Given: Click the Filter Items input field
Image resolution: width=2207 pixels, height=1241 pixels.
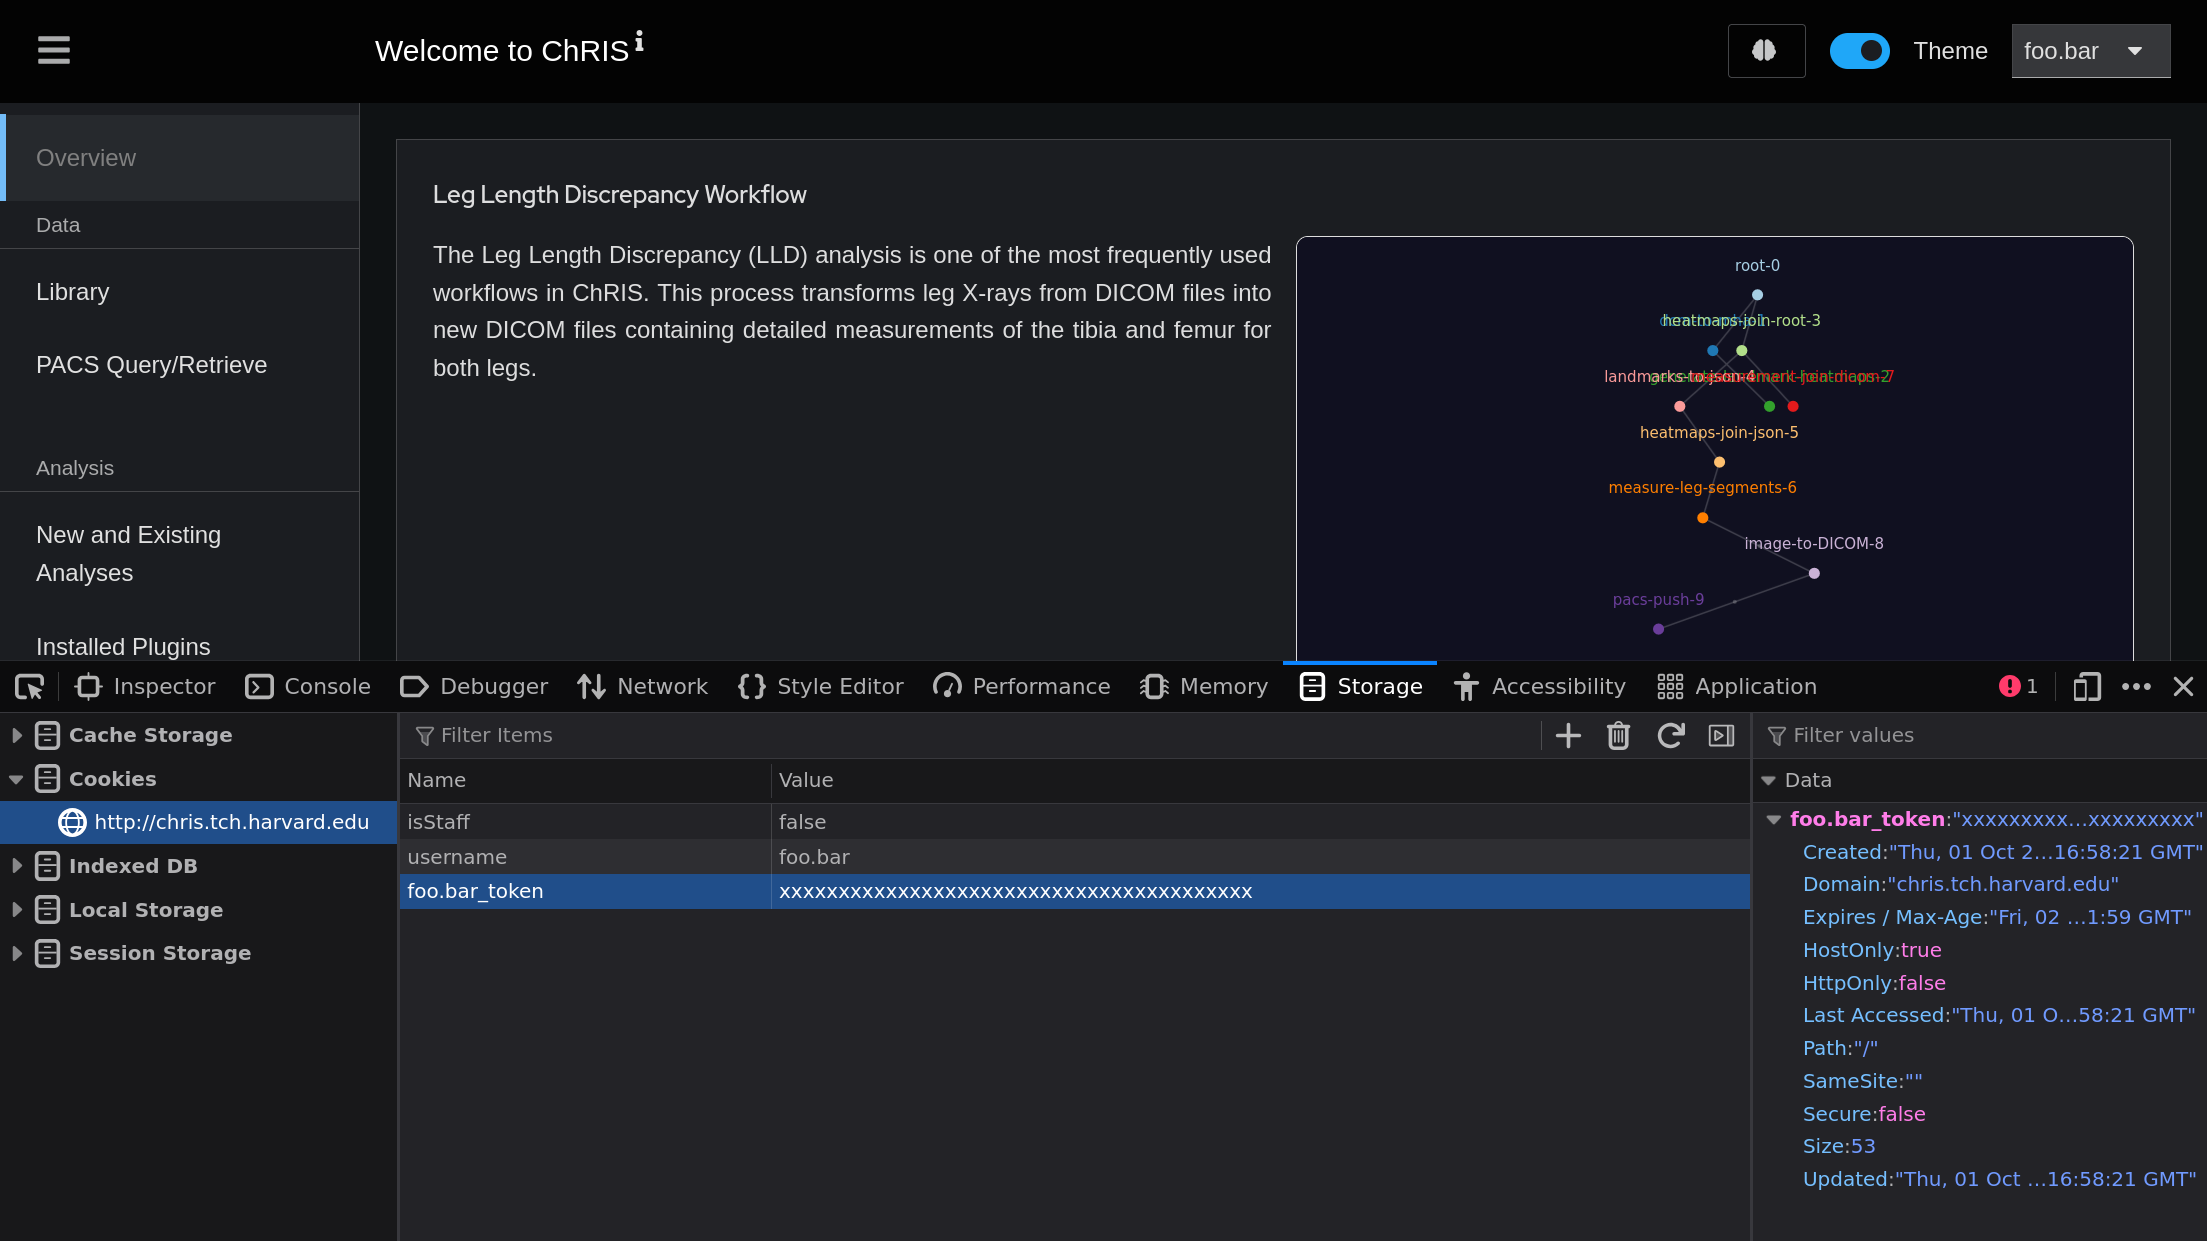Looking at the screenshot, I should coord(970,736).
